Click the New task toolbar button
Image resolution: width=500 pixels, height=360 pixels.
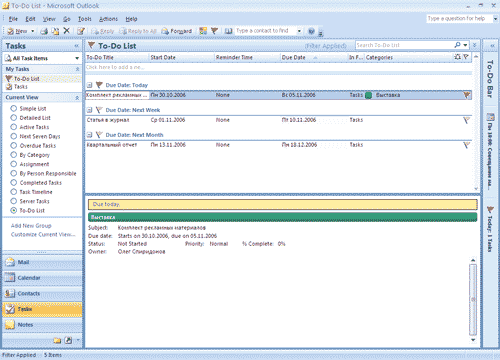pyautogui.click(x=17, y=31)
